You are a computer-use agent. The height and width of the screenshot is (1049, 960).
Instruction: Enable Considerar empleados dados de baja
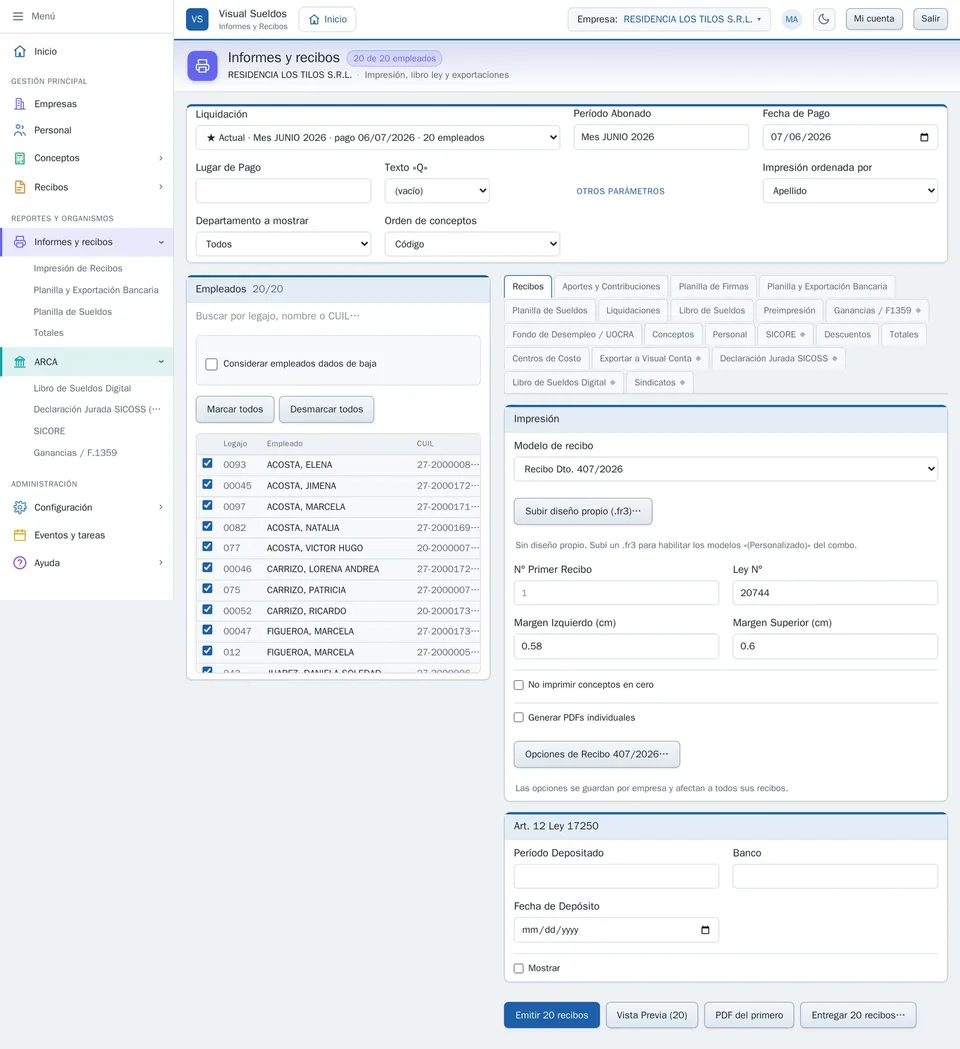pos(211,364)
